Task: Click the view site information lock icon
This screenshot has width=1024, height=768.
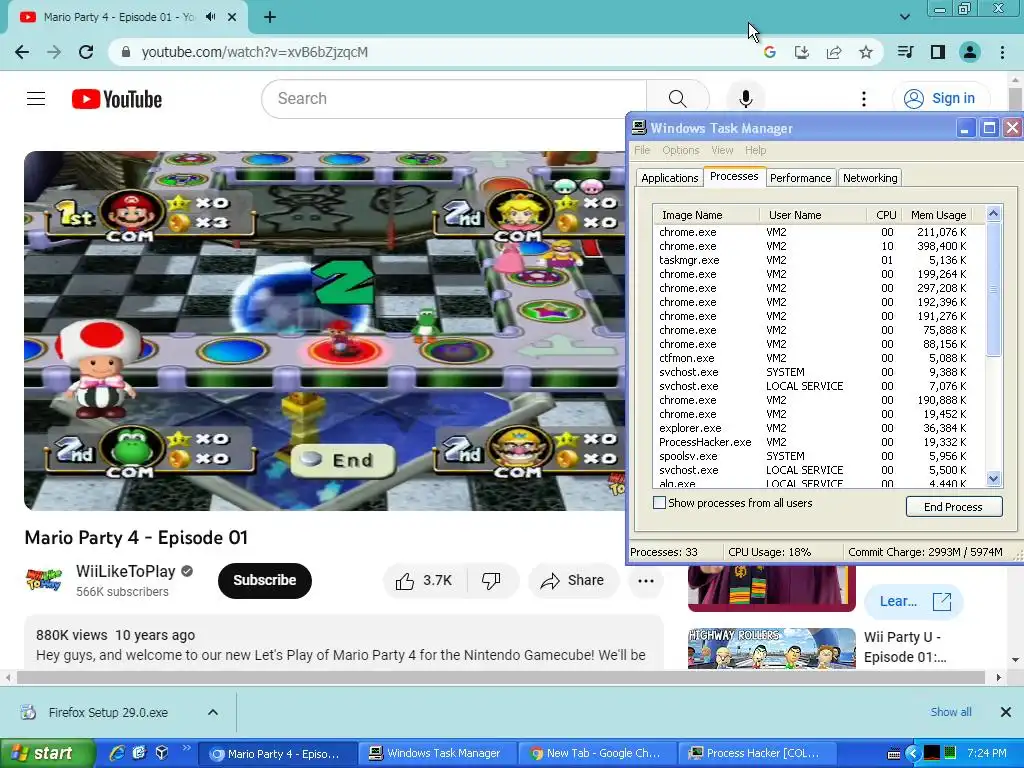Action: 126,52
